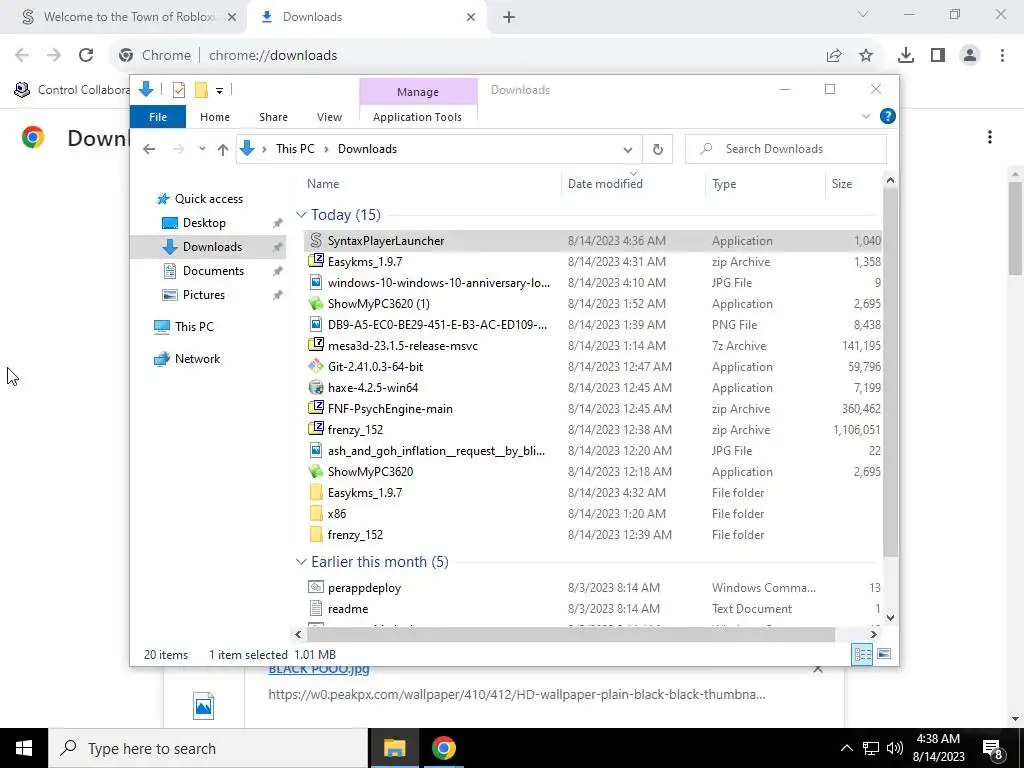Click Explorer horizontal scrollbar thumb
The width and height of the screenshot is (1024, 768).
570,633
